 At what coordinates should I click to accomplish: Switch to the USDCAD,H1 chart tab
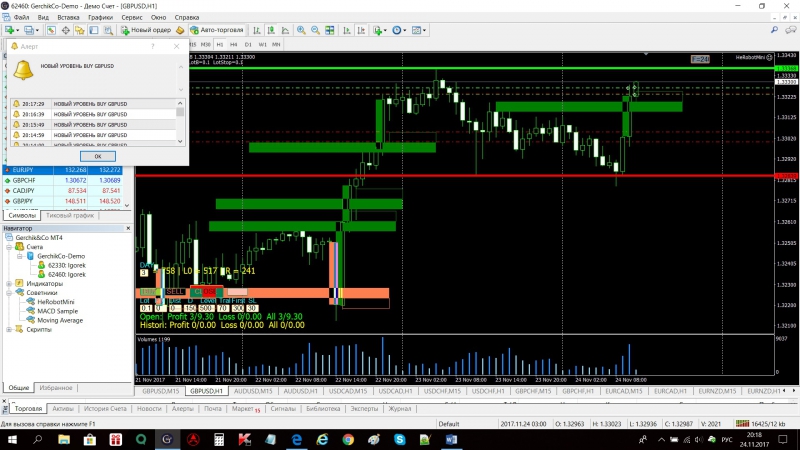395,391
